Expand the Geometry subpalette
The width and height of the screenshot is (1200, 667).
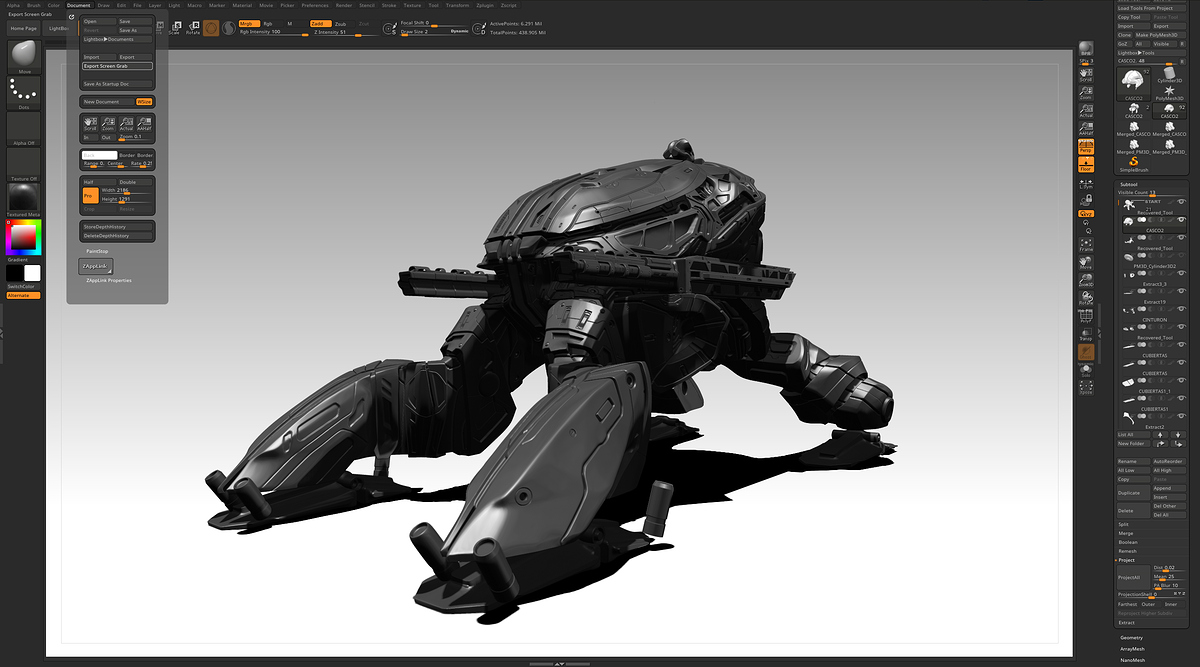click(1132, 637)
